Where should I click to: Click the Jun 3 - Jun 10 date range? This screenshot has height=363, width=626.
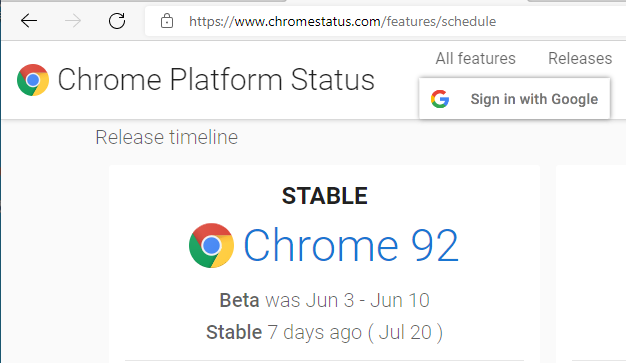368,300
